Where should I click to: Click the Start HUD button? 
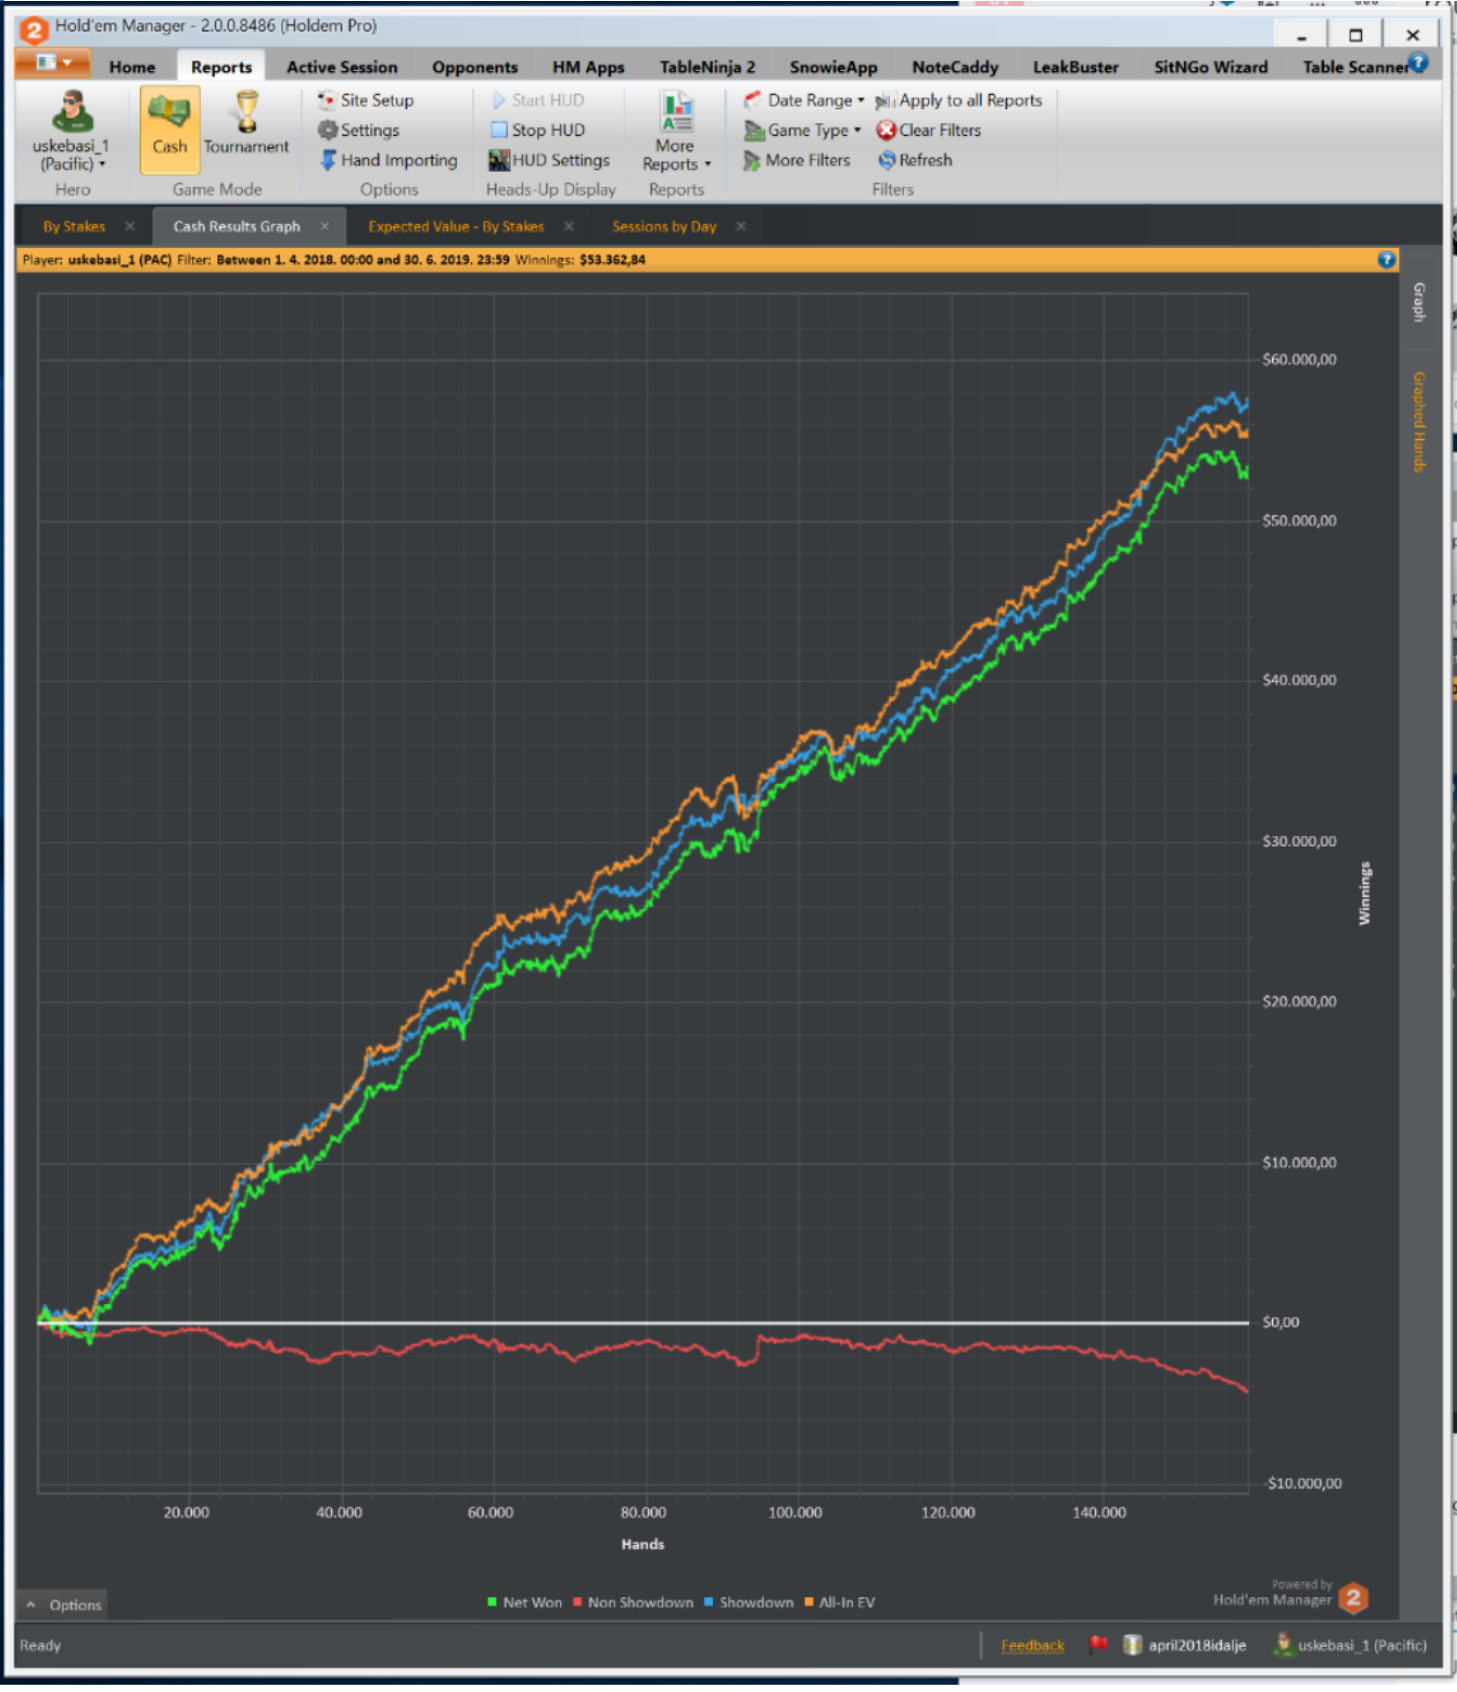tap(538, 100)
